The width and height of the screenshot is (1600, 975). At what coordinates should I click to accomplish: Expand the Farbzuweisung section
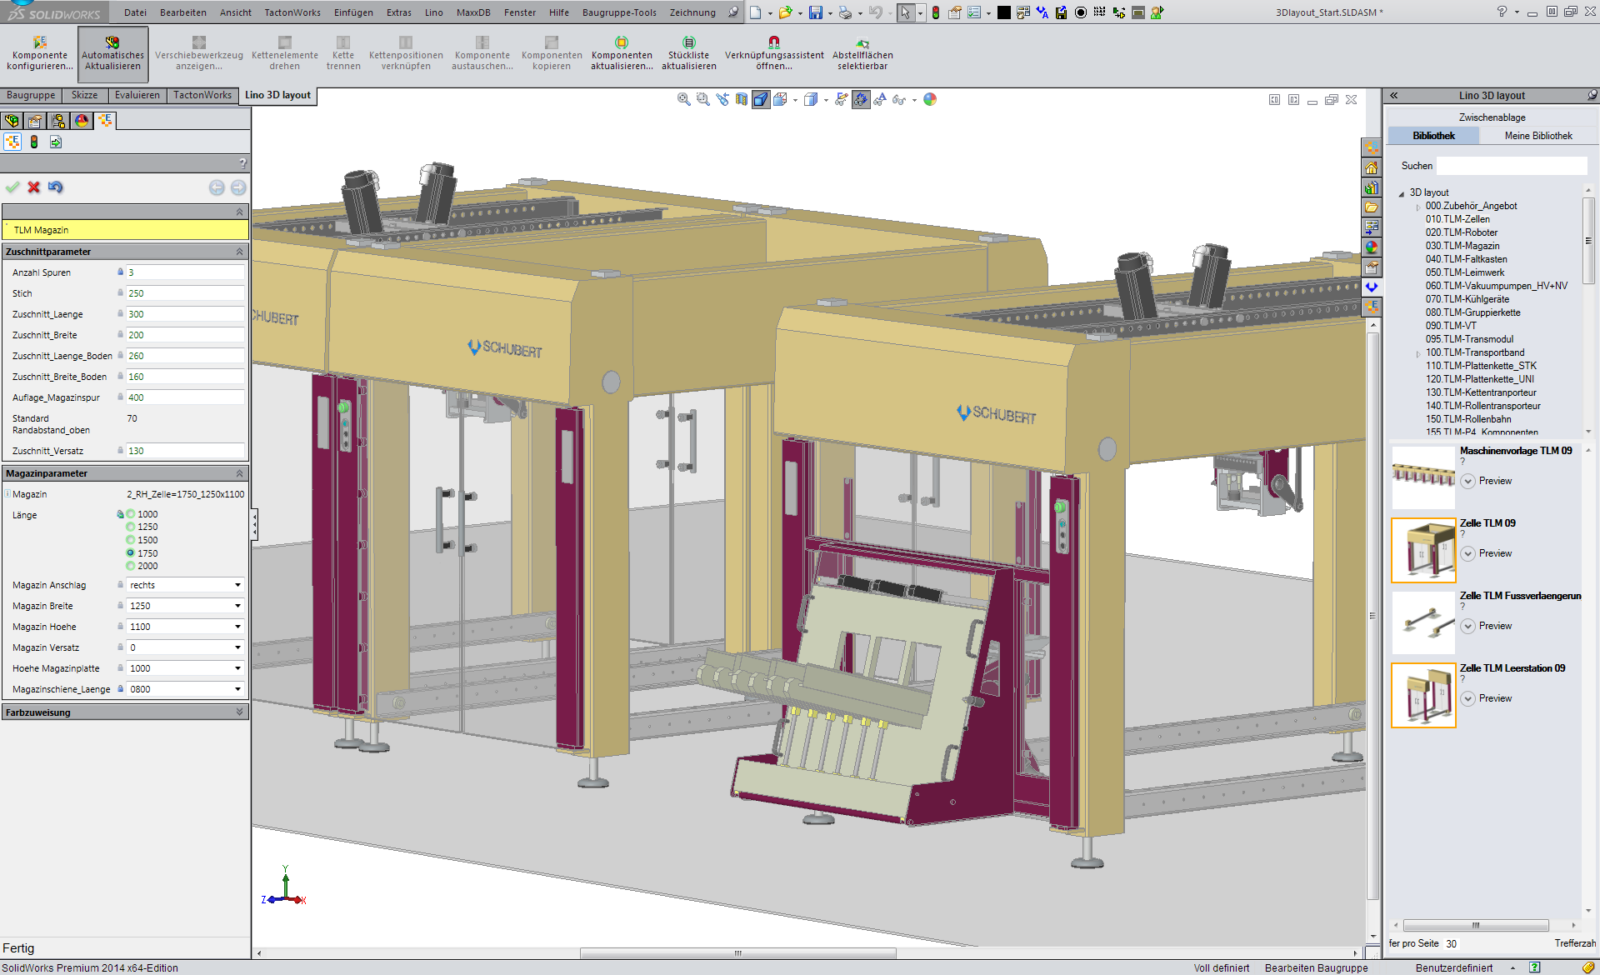(x=239, y=712)
